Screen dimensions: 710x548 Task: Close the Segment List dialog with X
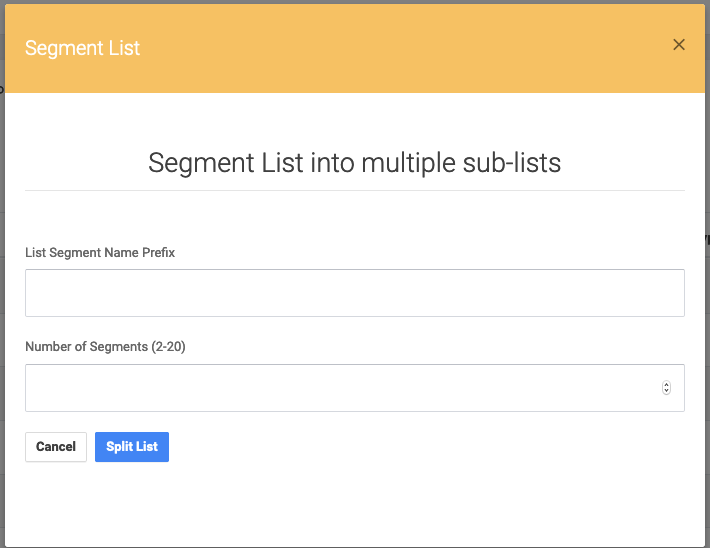[x=678, y=44]
